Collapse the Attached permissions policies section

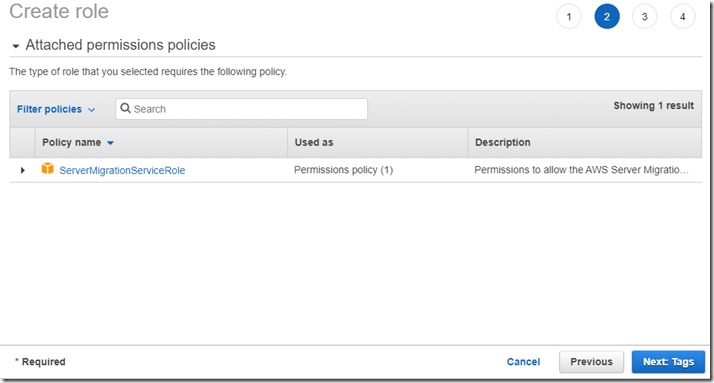click(16, 46)
